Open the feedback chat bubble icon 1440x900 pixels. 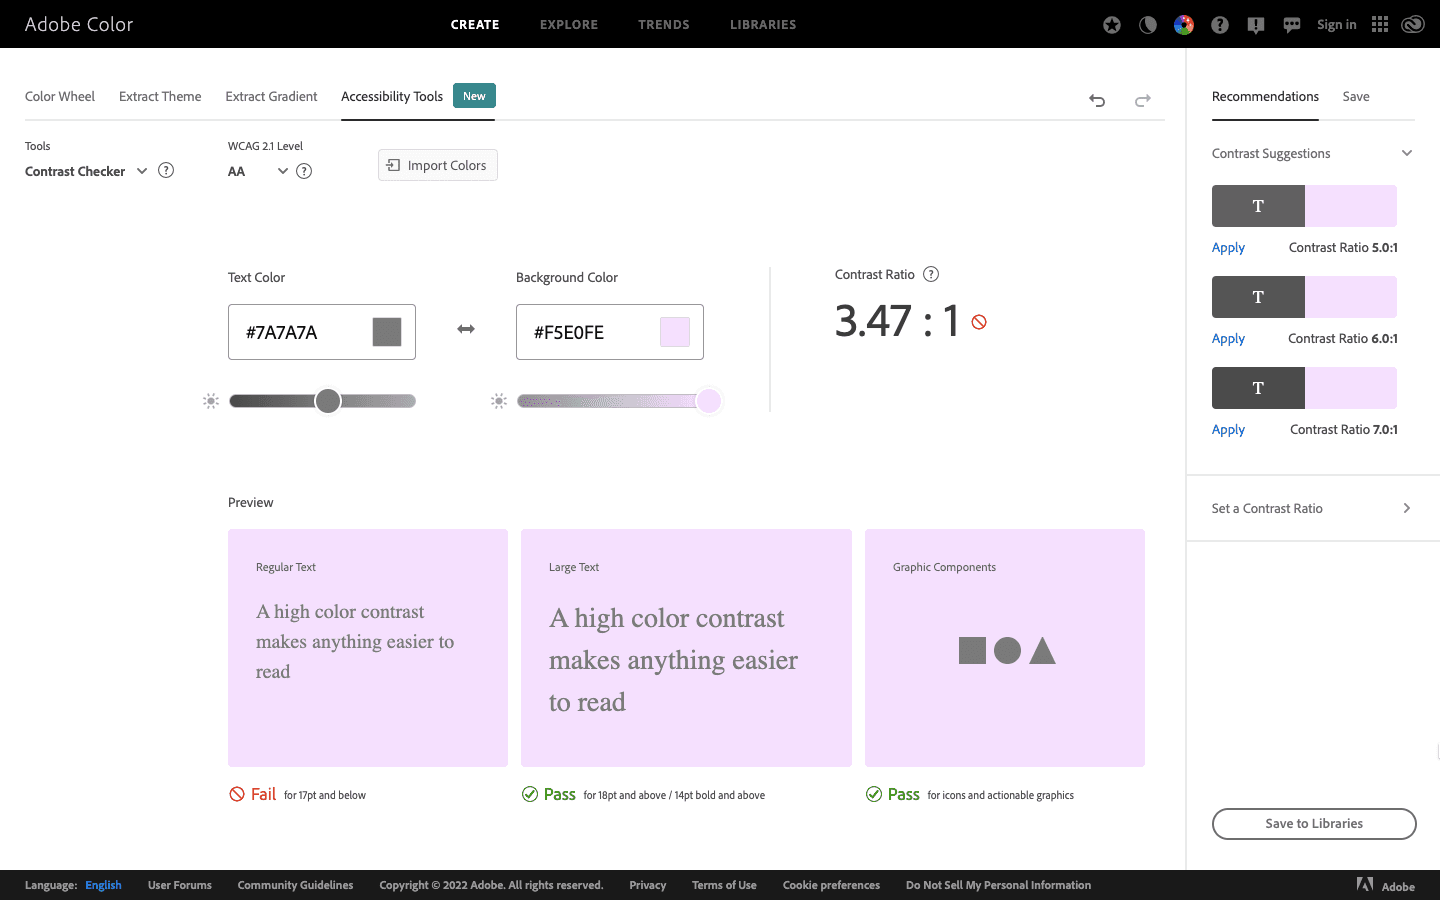click(x=1292, y=26)
